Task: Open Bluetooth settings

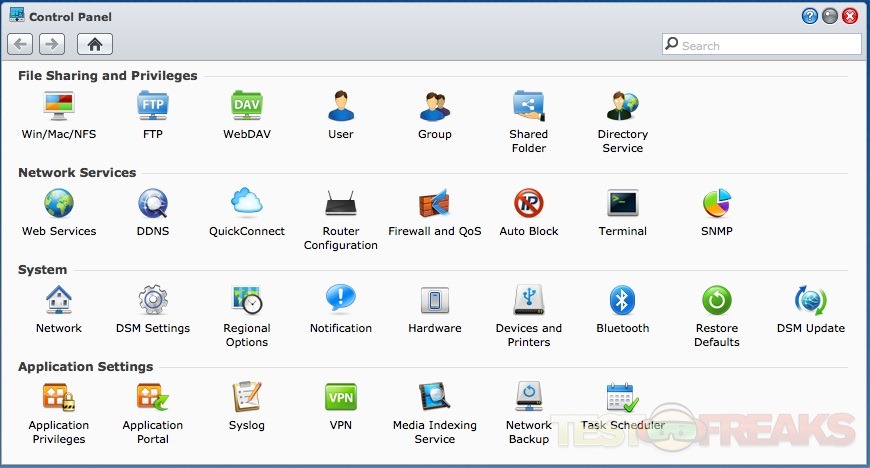Action: [x=622, y=300]
